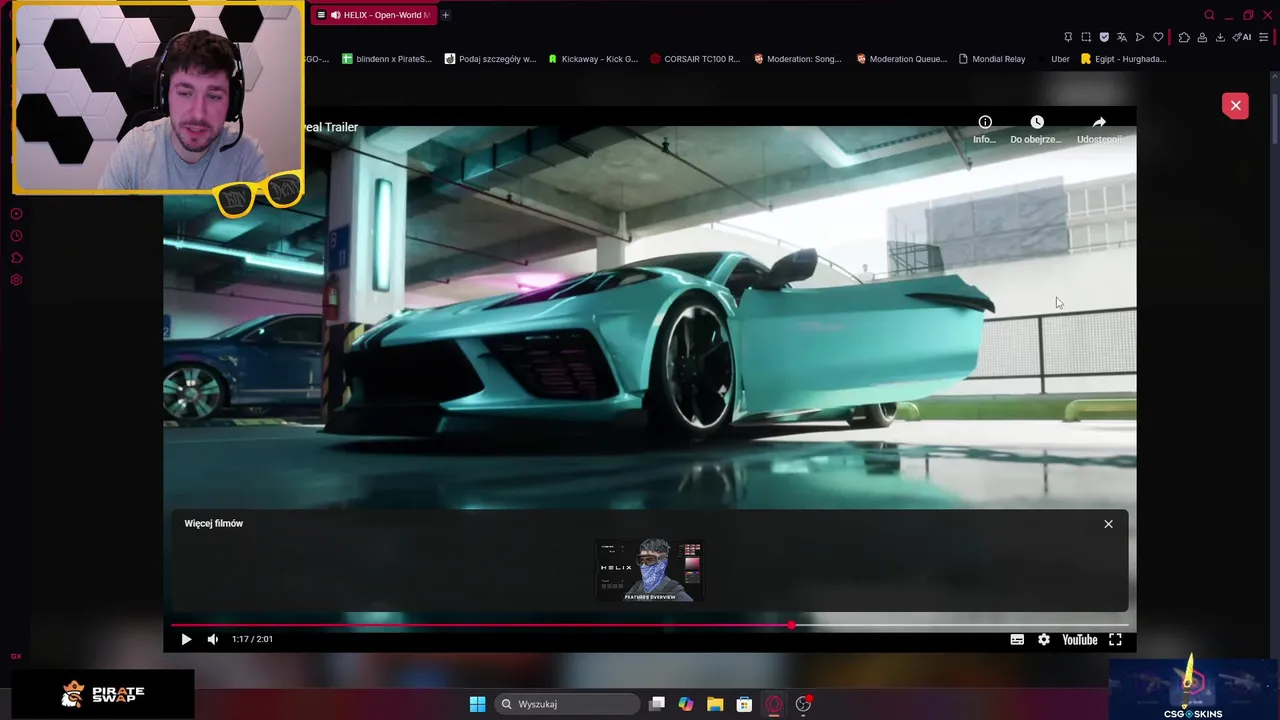Viewport: 1280px width, 720px height.
Task: Enter fullscreen mode on the video
Action: click(1115, 640)
